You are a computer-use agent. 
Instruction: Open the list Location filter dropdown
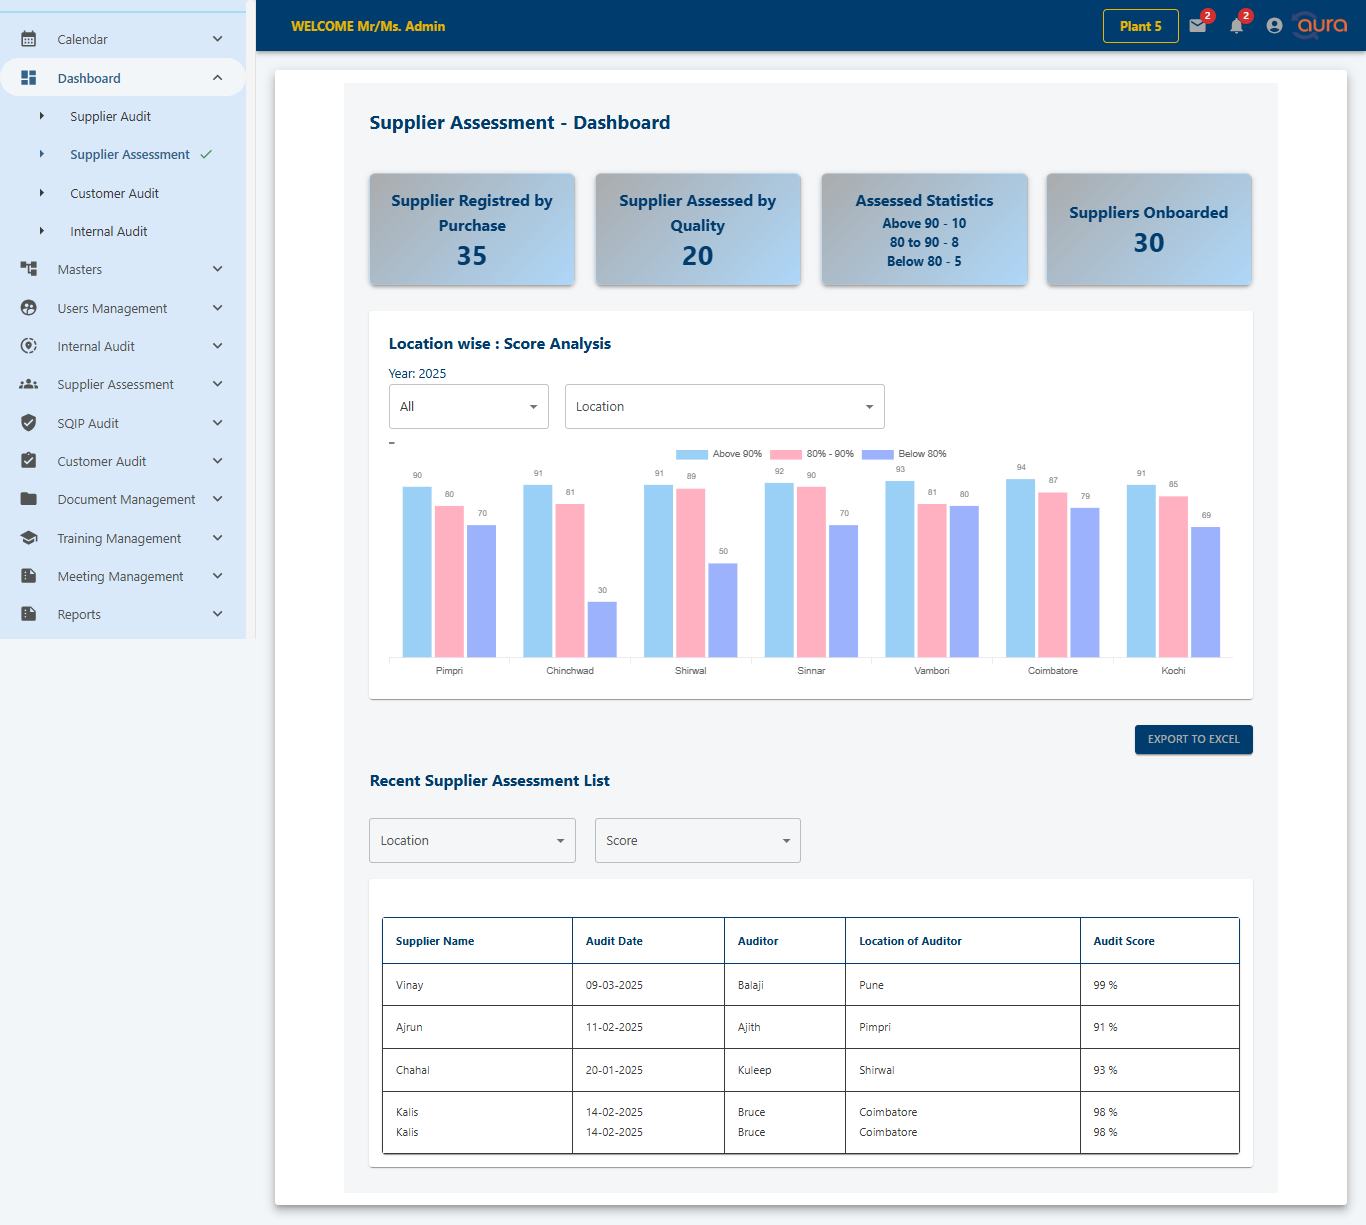473,841
